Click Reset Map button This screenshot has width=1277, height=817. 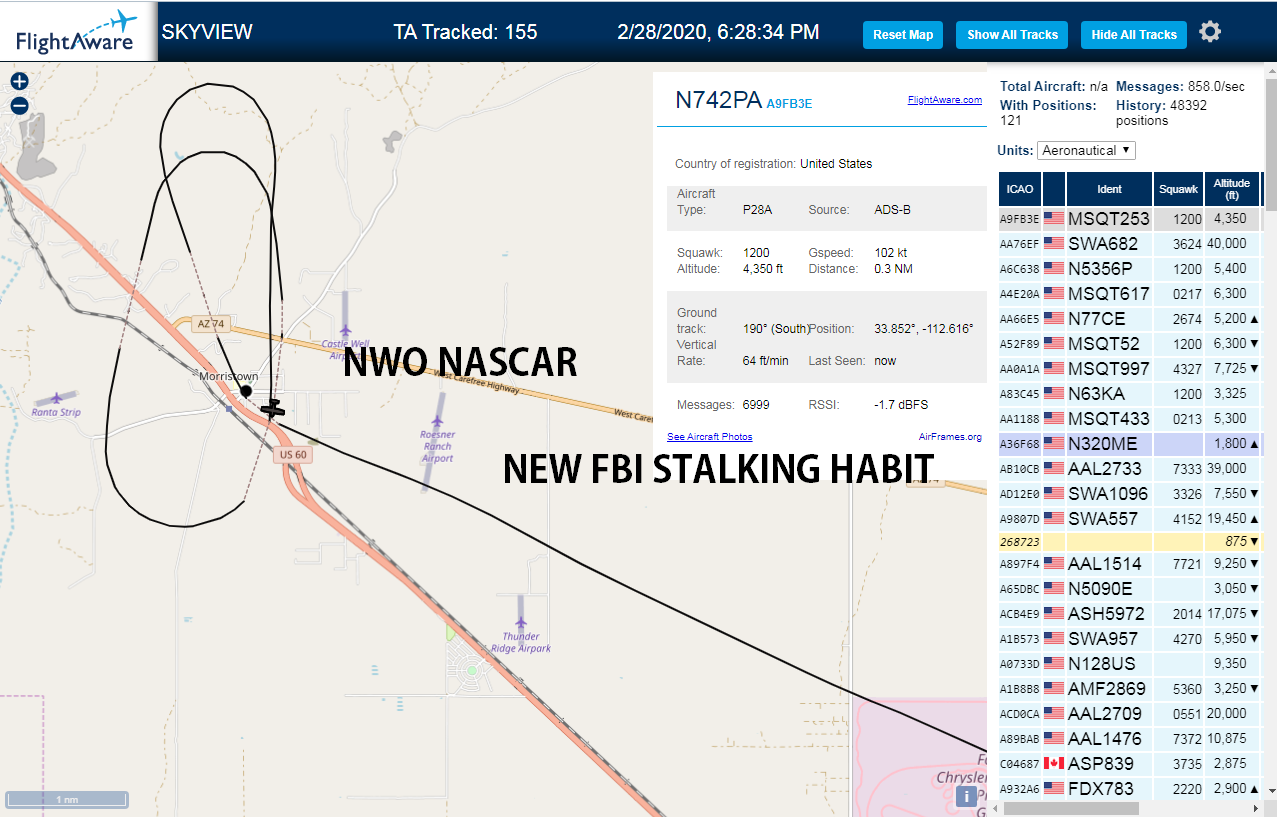(903, 35)
